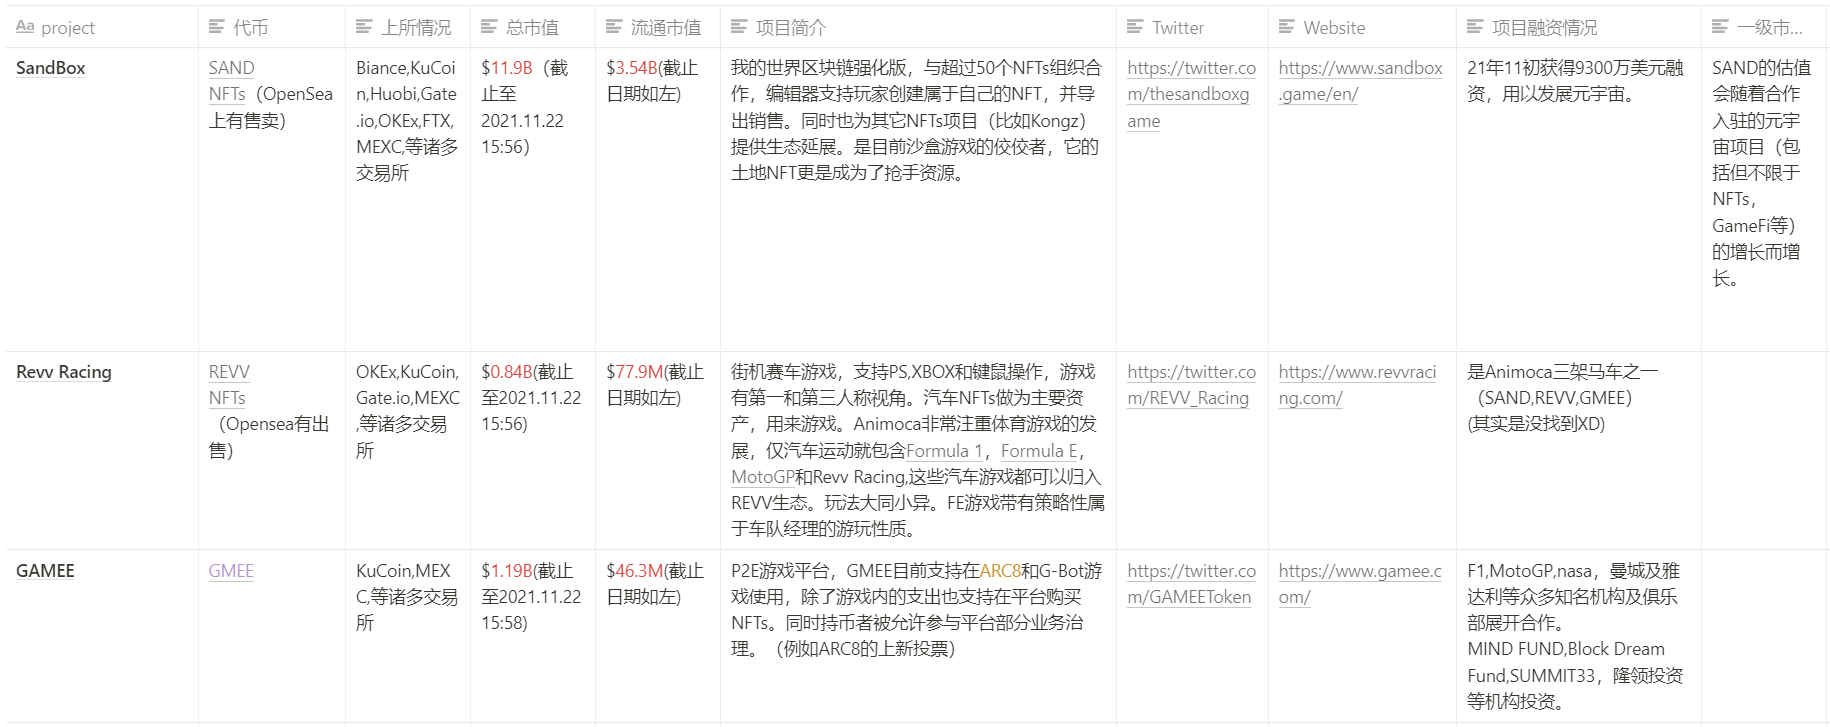Open the sandbox.game website link
The width and height of the screenshot is (1830, 727).
1360,81
